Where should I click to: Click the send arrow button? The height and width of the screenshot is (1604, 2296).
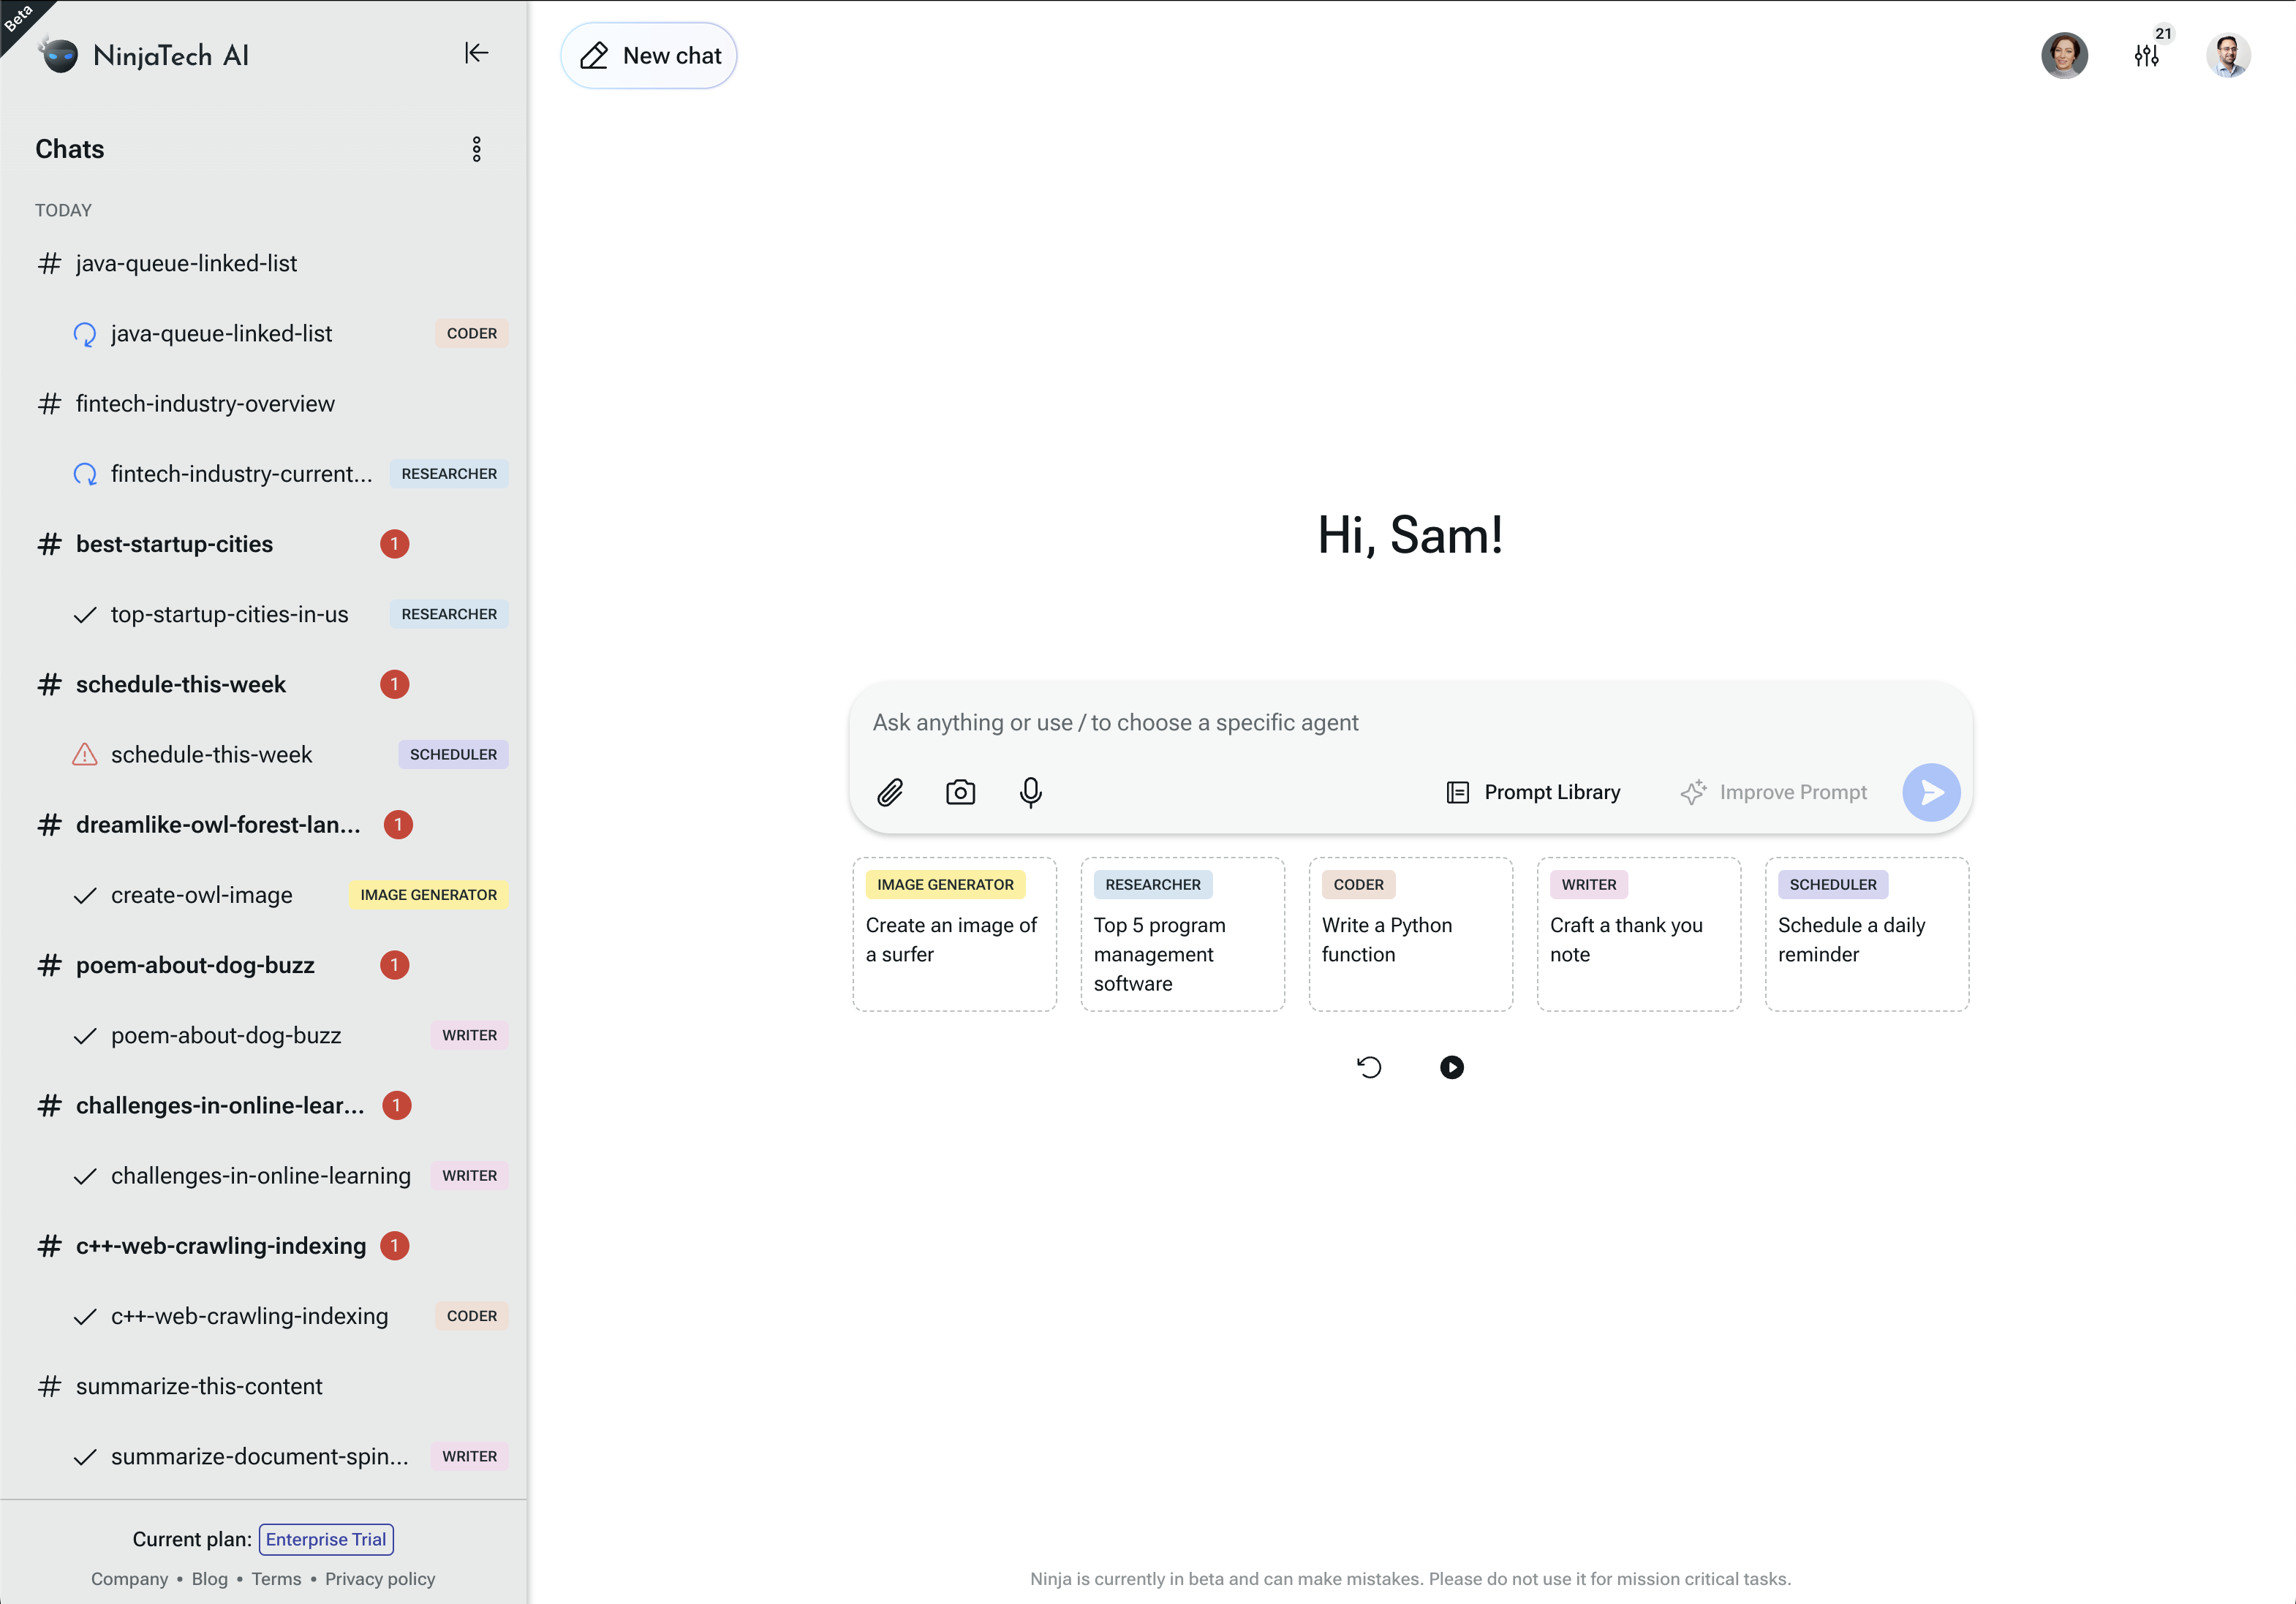[1930, 792]
